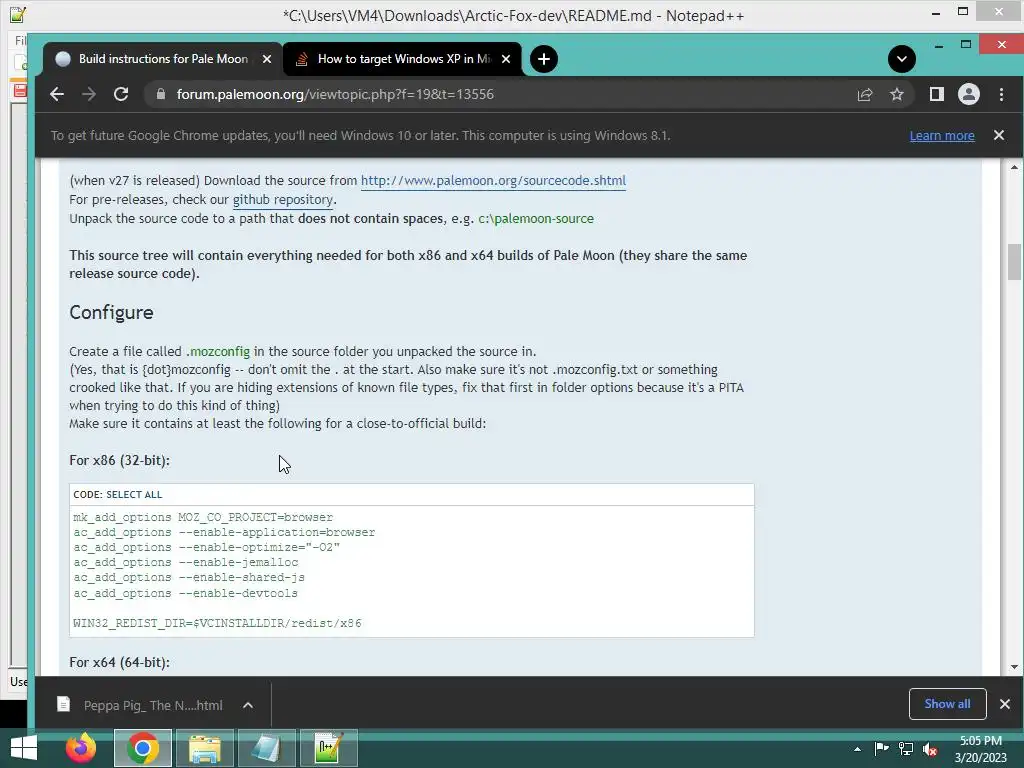Click the Configure heading
The width and height of the screenshot is (1024, 768).
pos(111,312)
